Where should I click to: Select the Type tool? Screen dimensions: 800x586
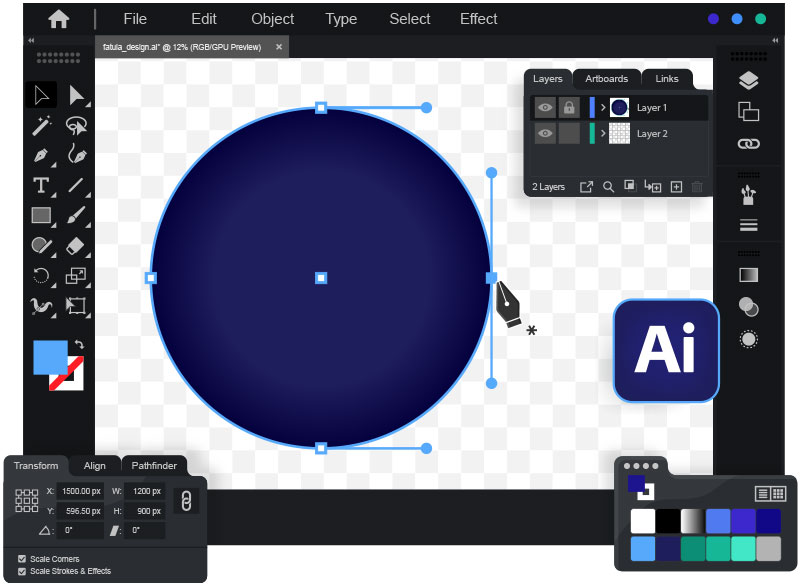[x=41, y=185]
